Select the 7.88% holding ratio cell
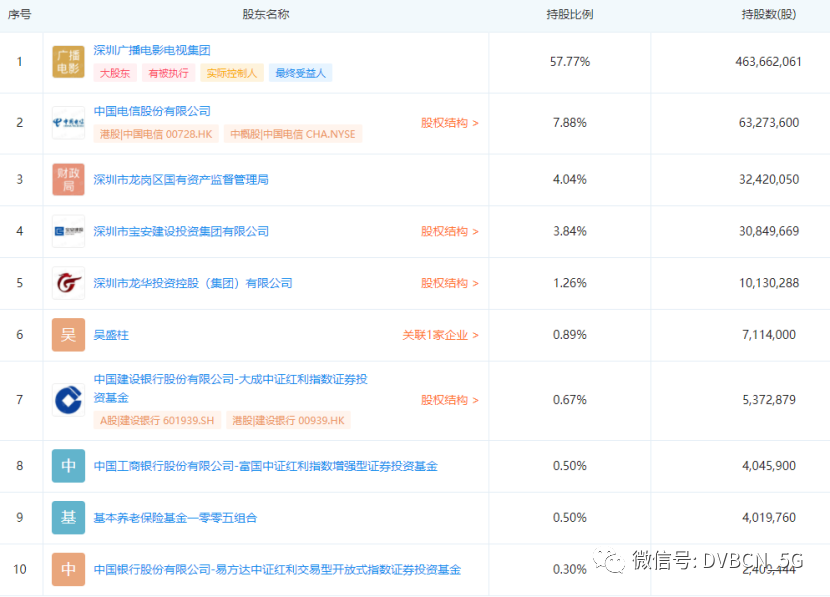The width and height of the screenshot is (830, 597). [x=570, y=123]
